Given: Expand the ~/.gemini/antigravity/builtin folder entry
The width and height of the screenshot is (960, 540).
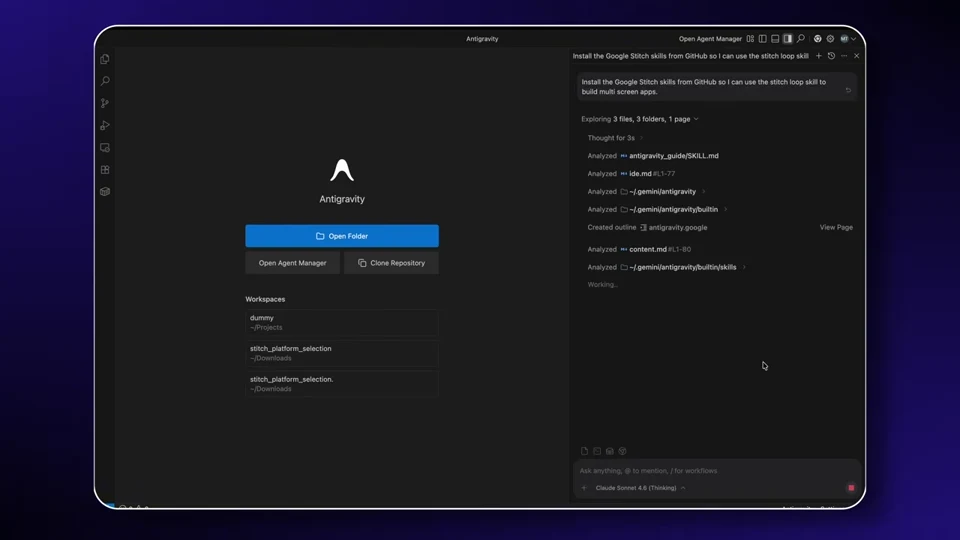Looking at the screenshot, I should [673, 209].
